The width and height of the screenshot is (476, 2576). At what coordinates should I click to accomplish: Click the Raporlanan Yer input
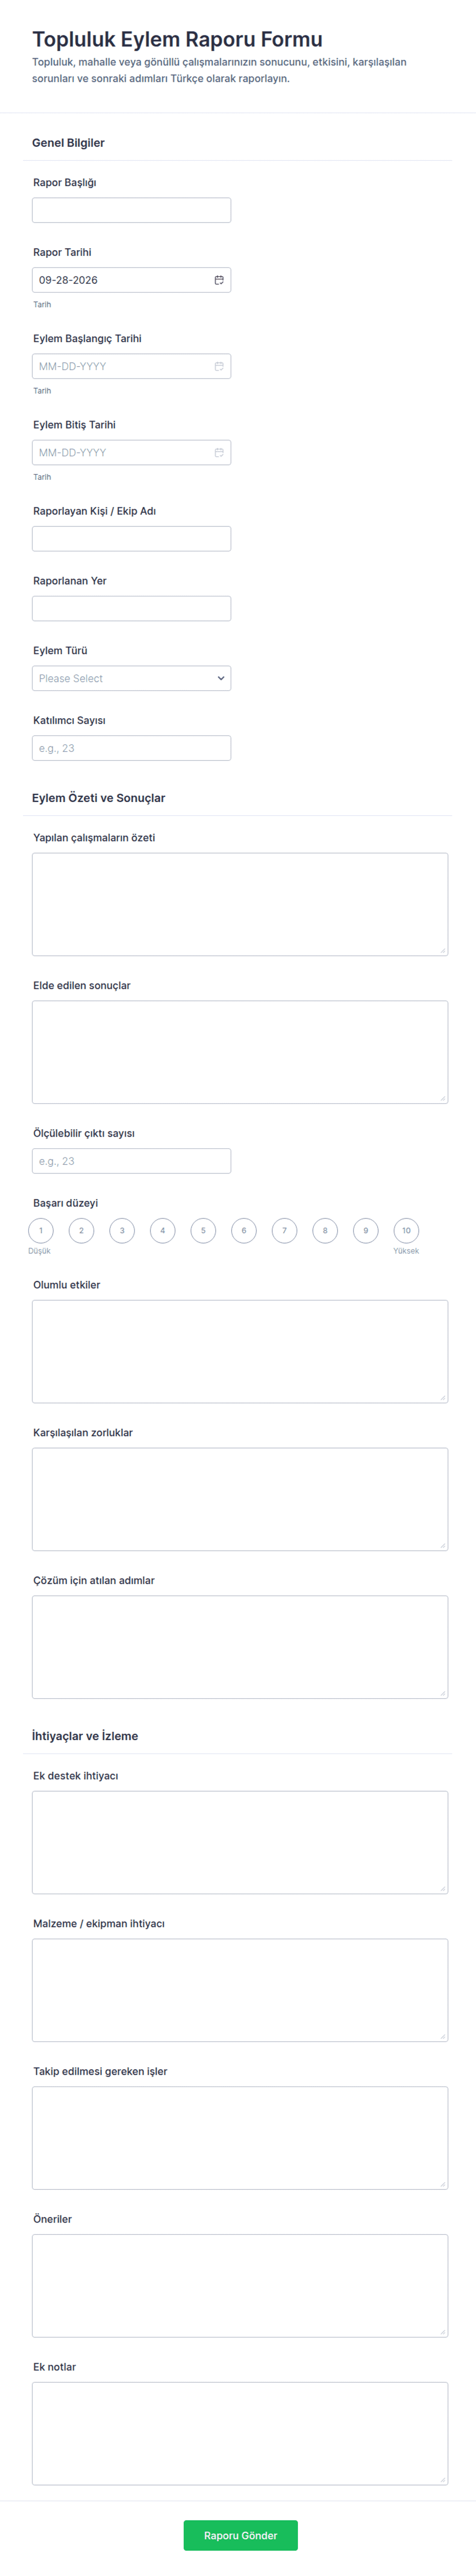(x=131, y=608)
